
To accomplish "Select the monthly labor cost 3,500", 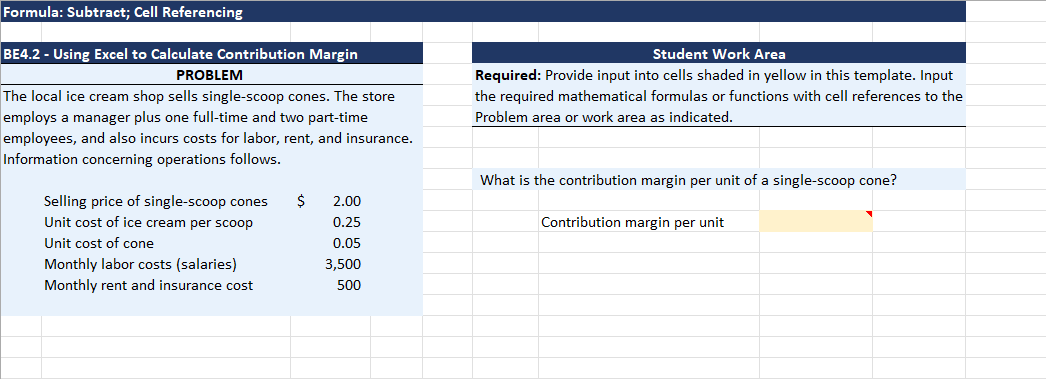I will tap(343, 264).
